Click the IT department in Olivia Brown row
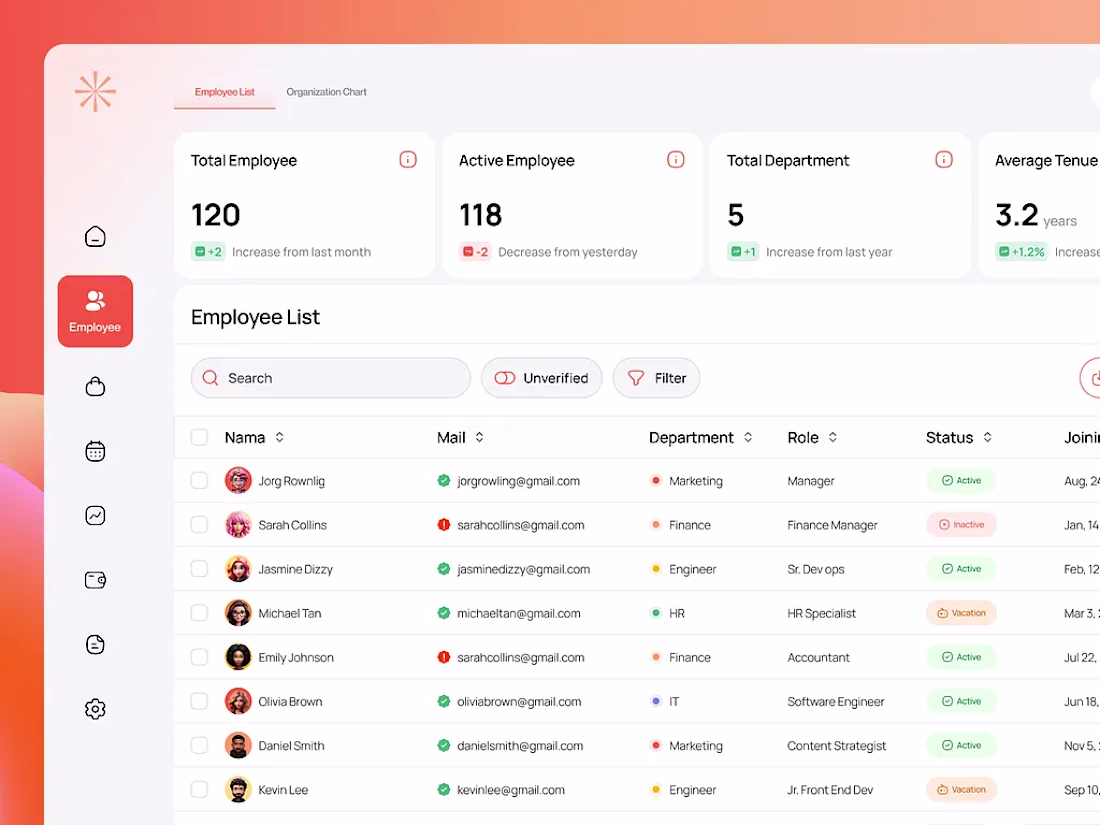Viewport: 1100px width, 825px height. click(x=666, y=702)
